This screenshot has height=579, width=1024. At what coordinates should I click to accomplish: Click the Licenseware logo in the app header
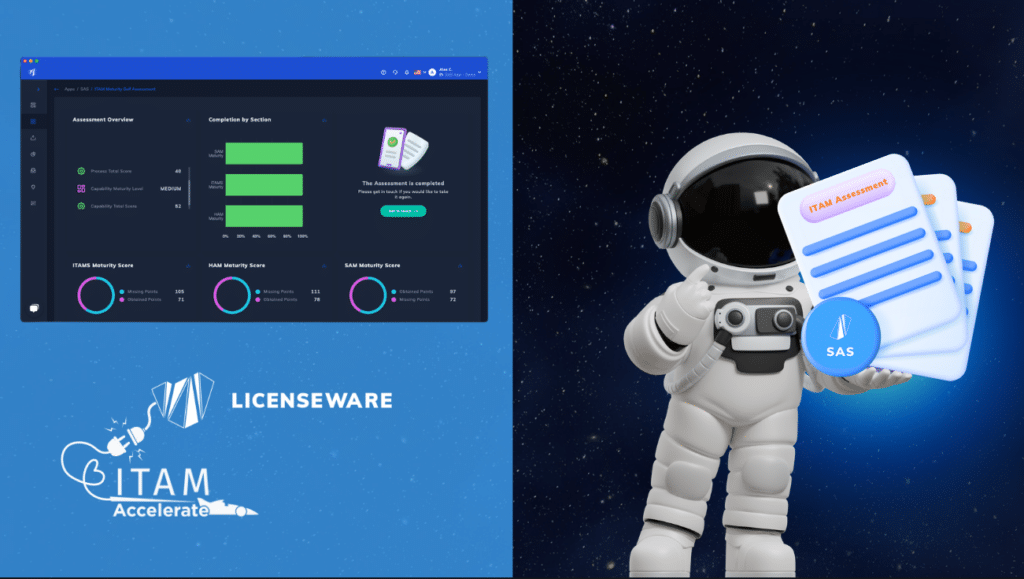[33, 72]
